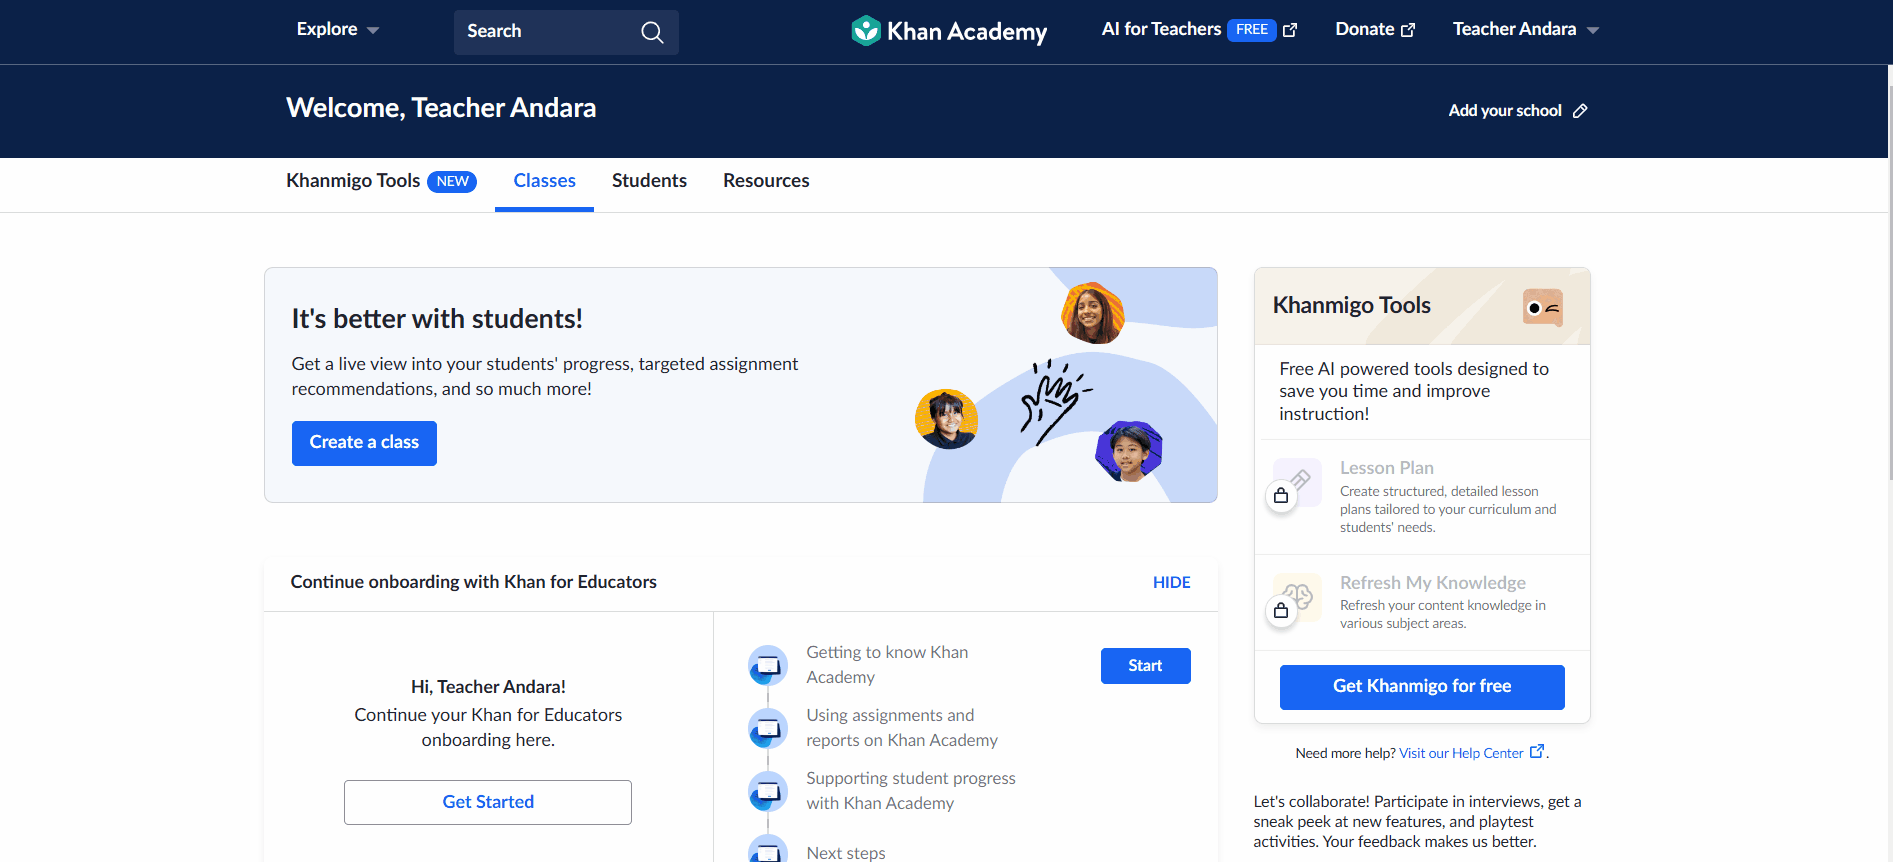Screen dimensions: 1893x862
Task: Hide the onboarding panel
Action: (1171, 583)
